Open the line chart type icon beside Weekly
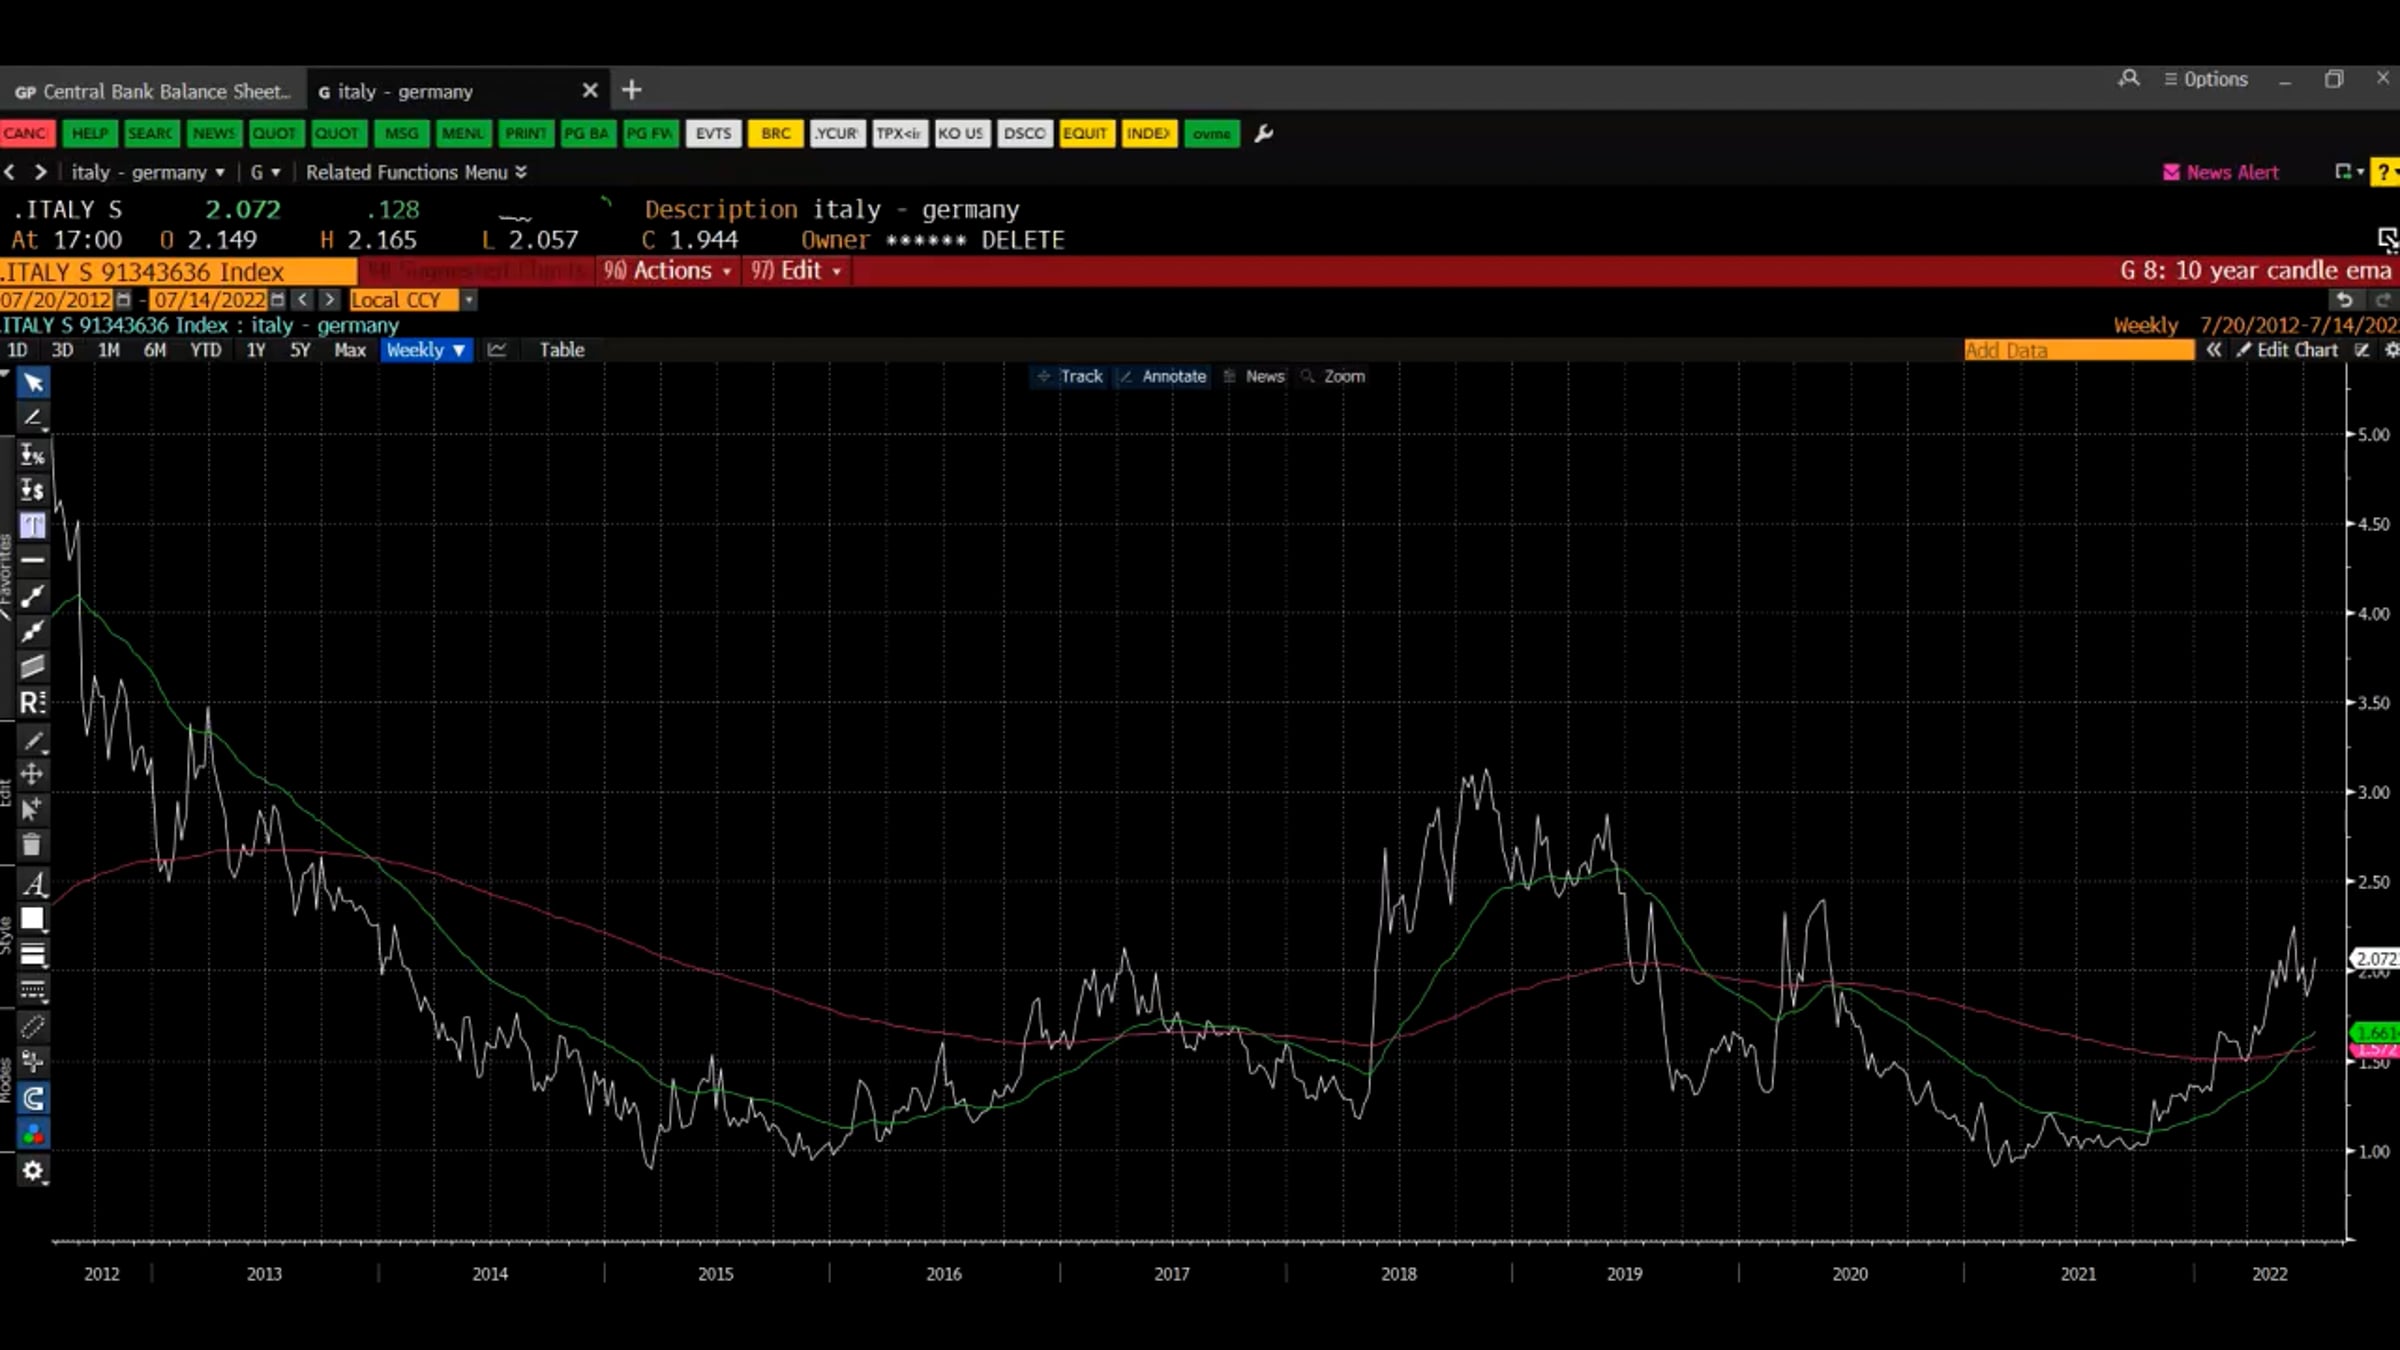The height and width of the screenshot is (1350, 2400). pos(497,350)
